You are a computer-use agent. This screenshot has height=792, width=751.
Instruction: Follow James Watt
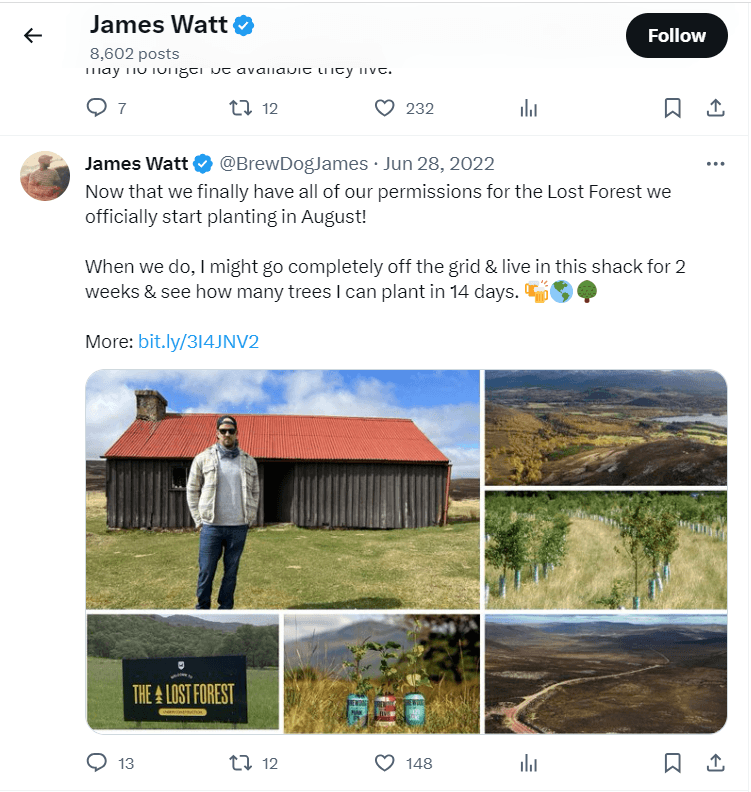tap(676, 36)
